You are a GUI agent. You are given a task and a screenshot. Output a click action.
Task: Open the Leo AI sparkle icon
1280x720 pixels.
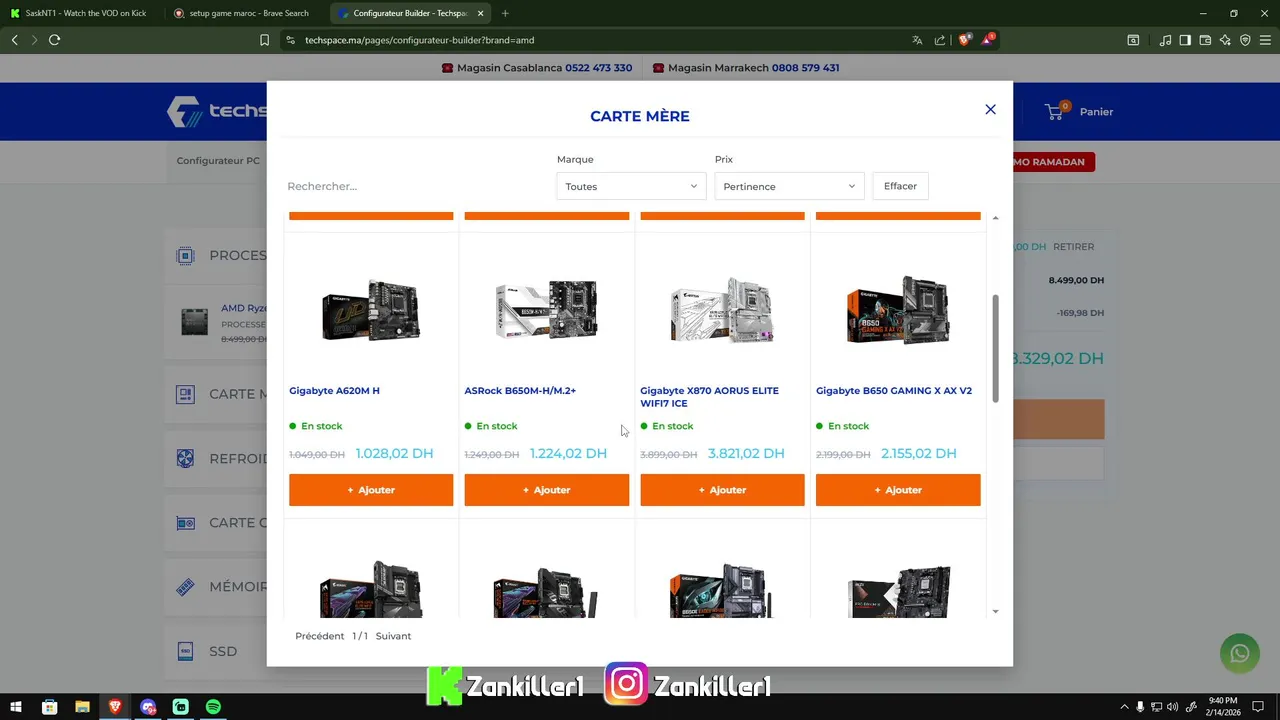click(1225, 40)
